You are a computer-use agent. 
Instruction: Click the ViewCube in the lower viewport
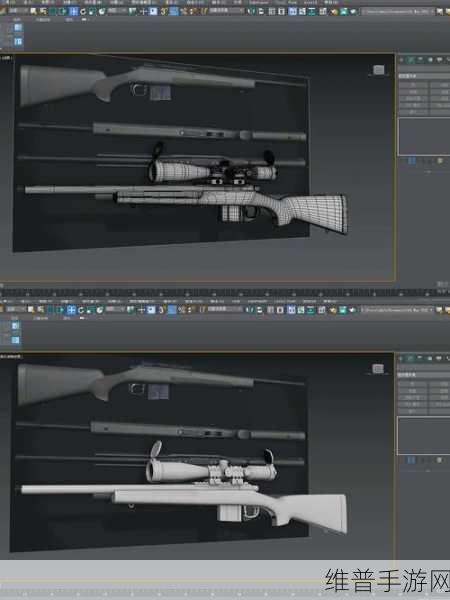[378, 368]
